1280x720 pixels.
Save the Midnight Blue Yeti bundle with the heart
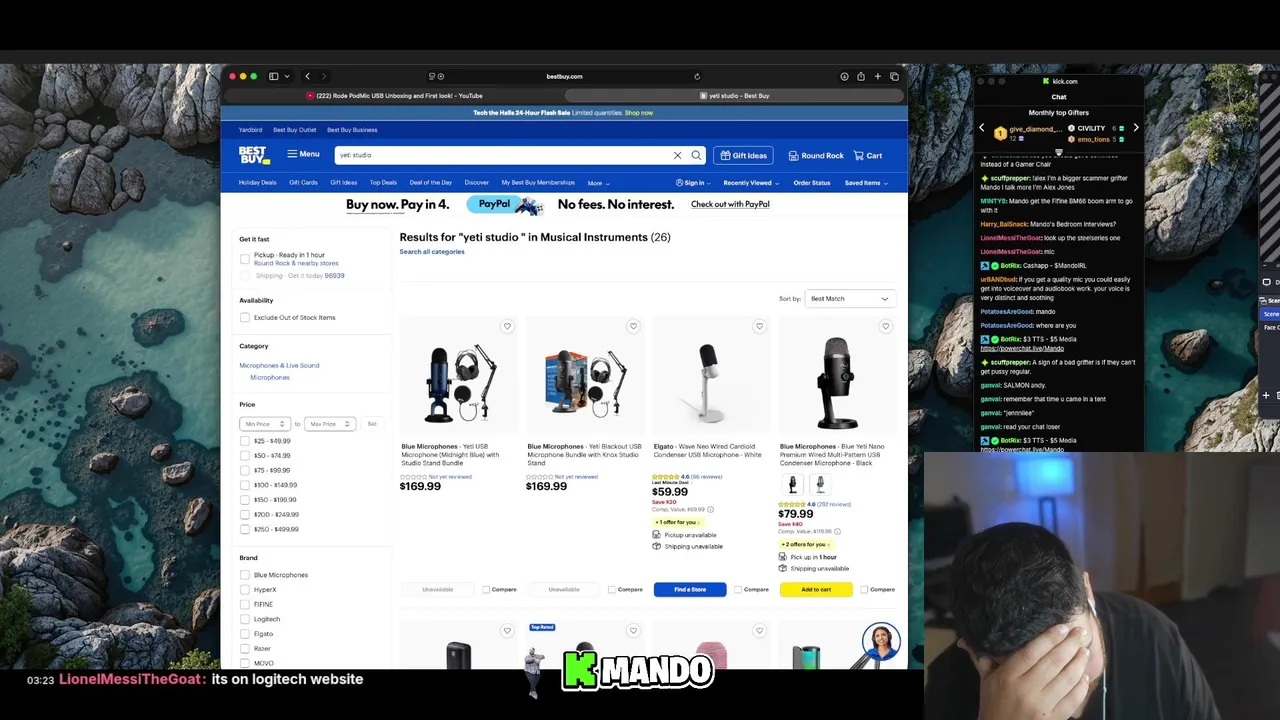click(507, 326)
